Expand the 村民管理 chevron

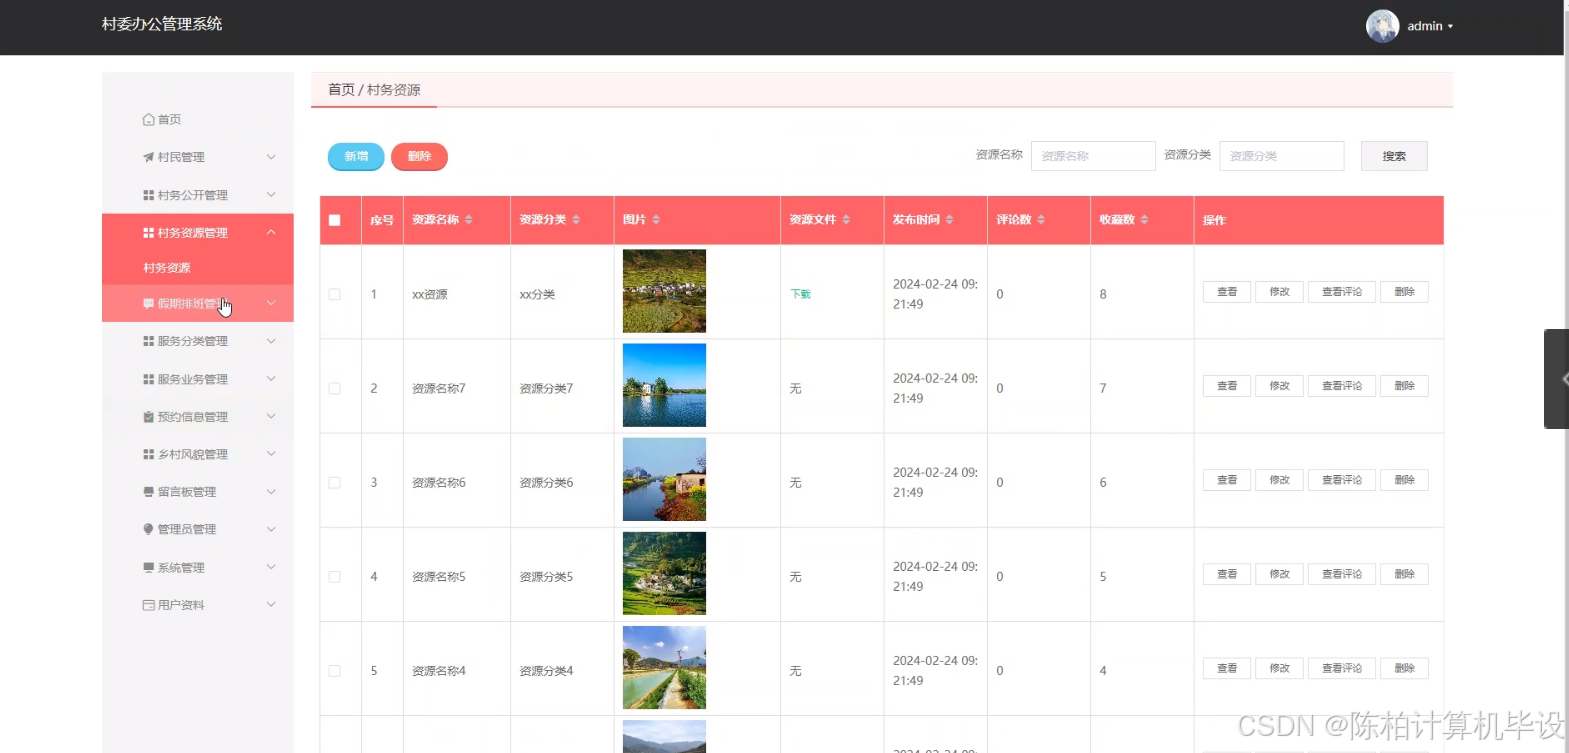coord(271,157)
